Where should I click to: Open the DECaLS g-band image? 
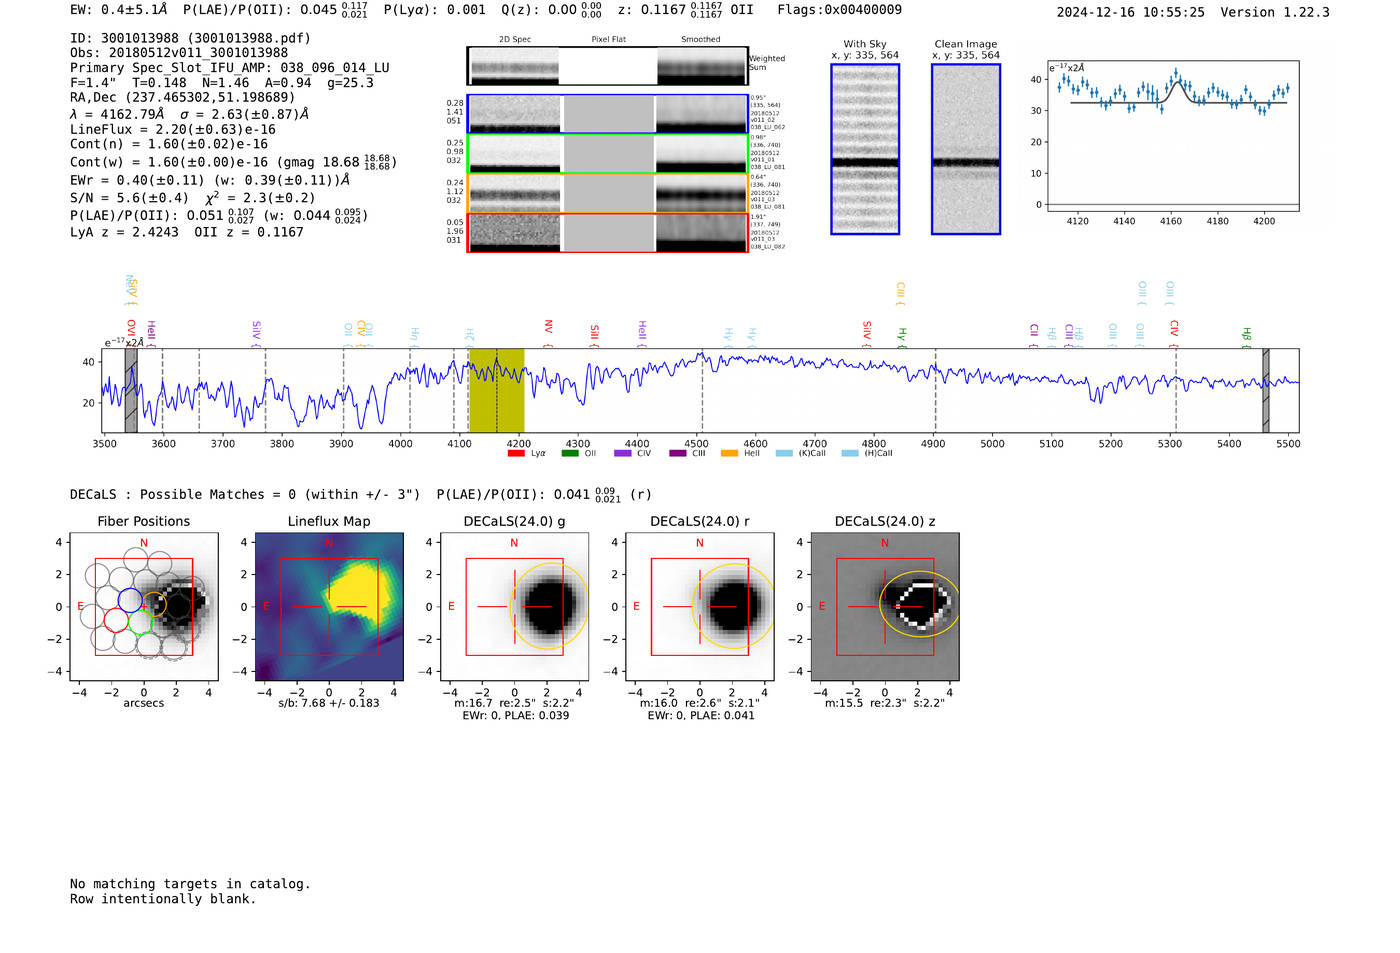[514, 607]
